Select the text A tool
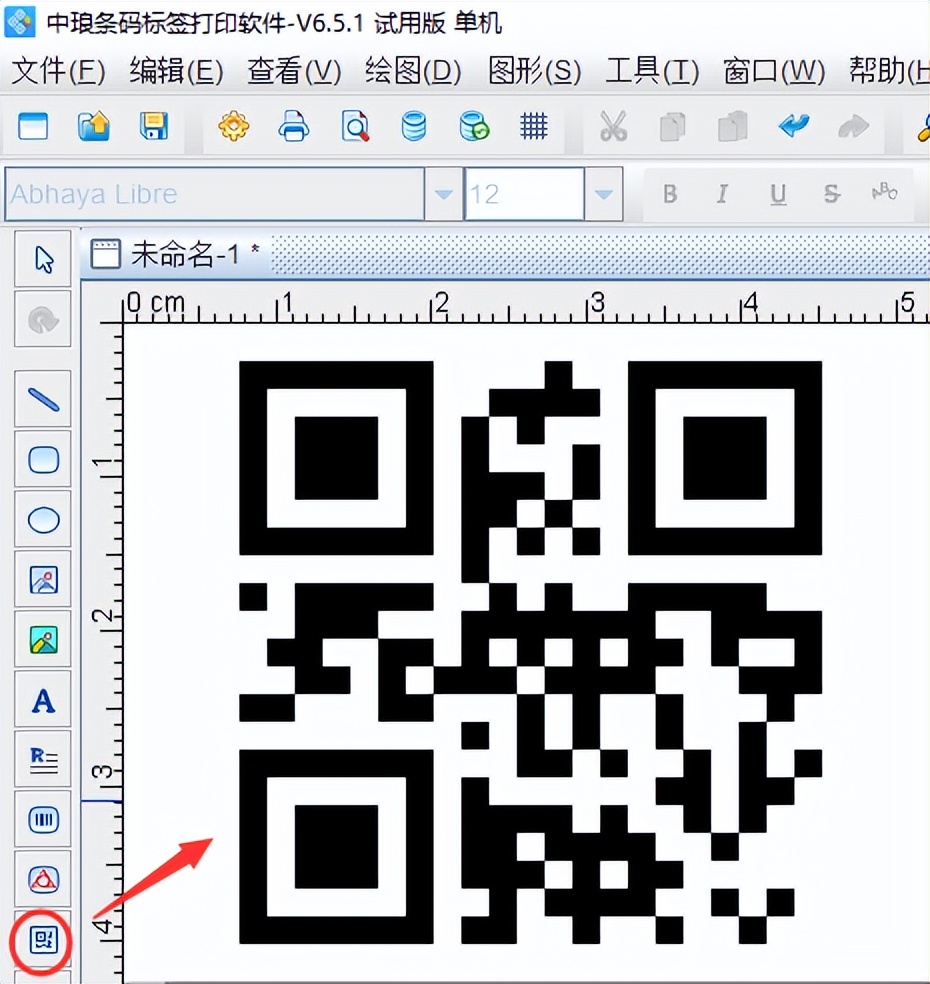 tap(43, 700)
